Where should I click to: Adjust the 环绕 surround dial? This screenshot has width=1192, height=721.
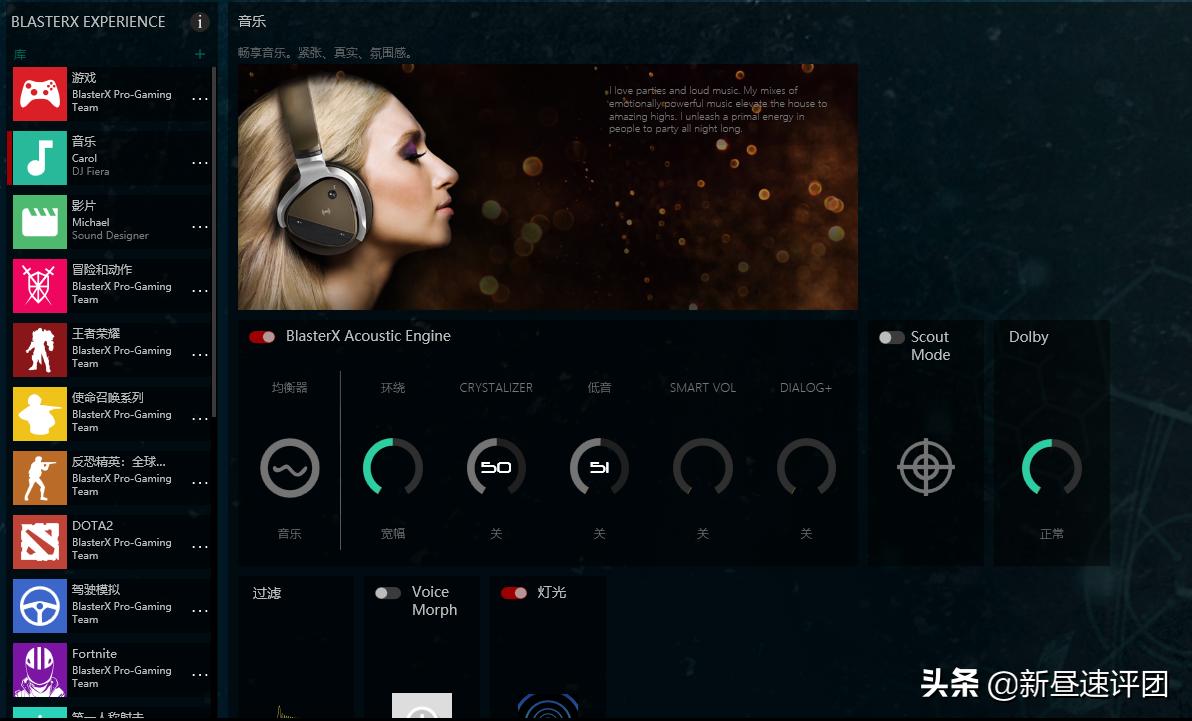393,467
